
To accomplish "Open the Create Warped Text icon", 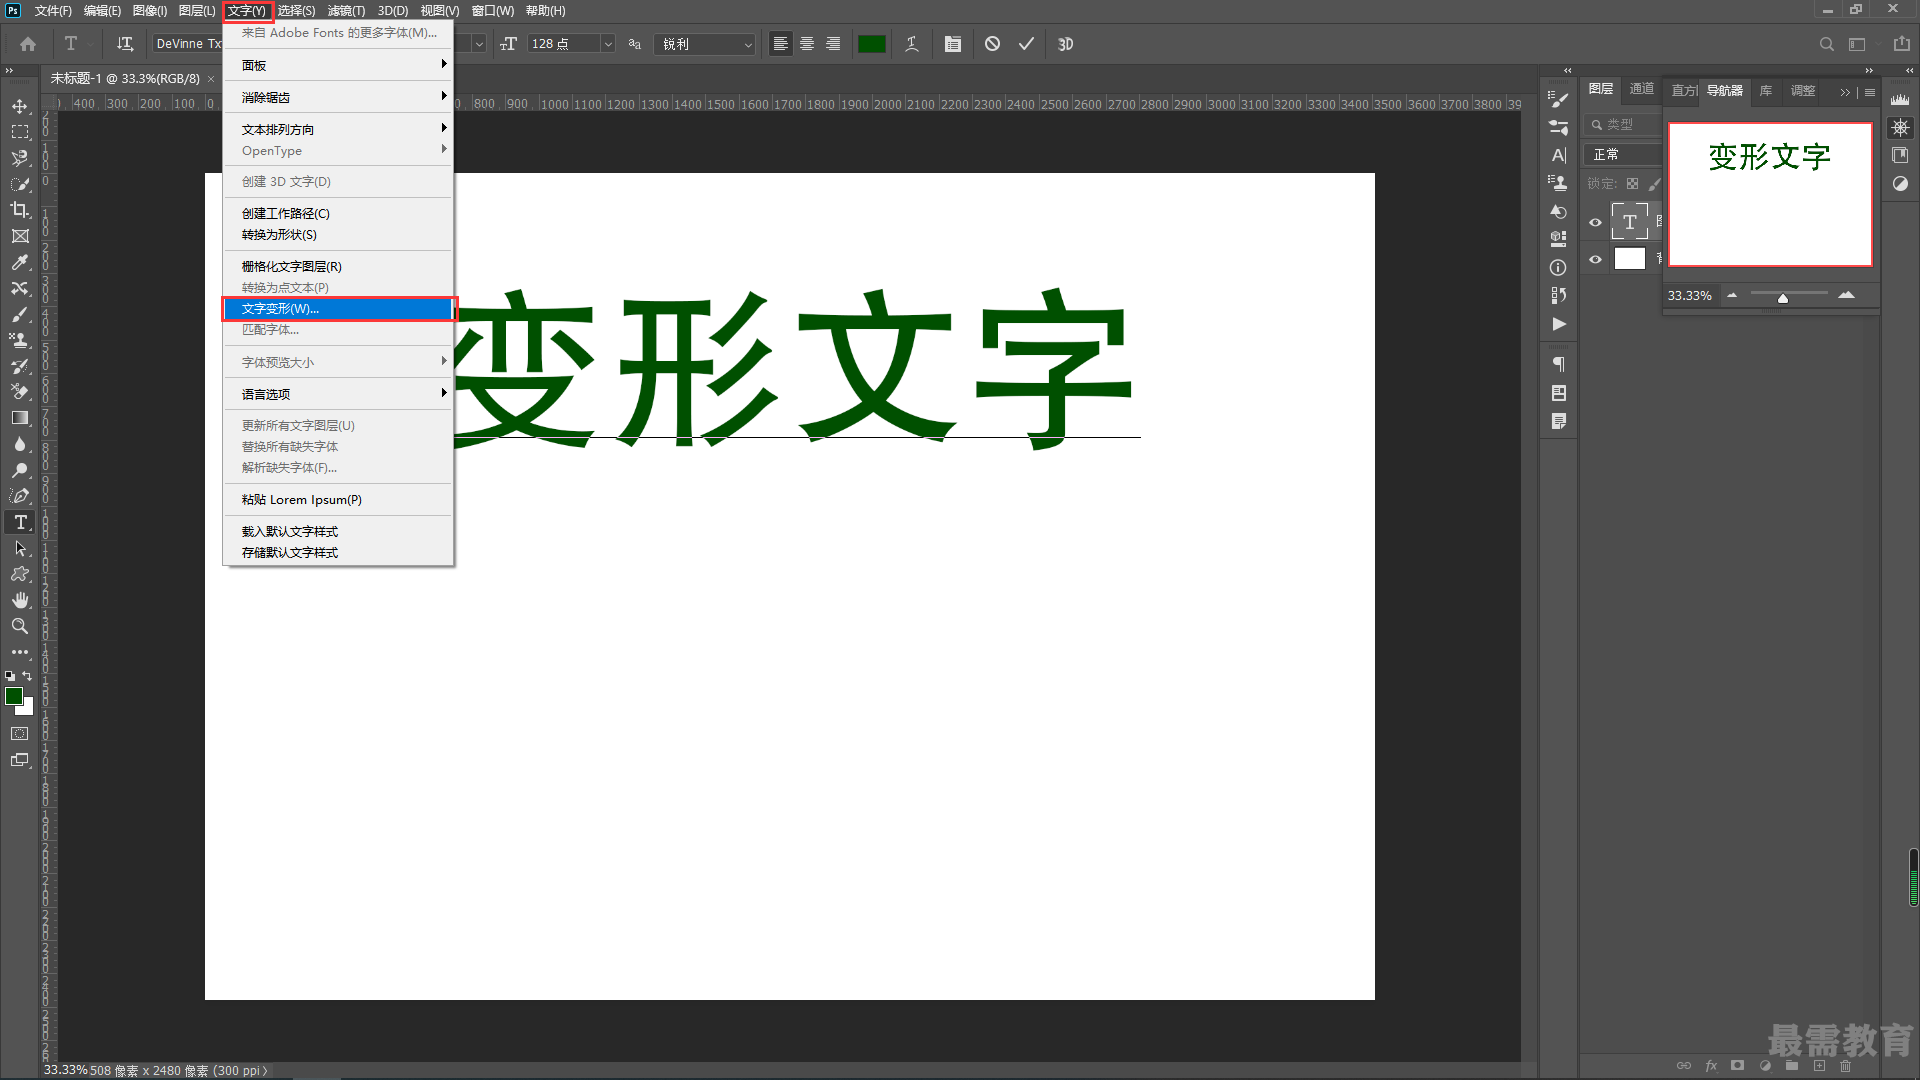I will click(912, 44).
